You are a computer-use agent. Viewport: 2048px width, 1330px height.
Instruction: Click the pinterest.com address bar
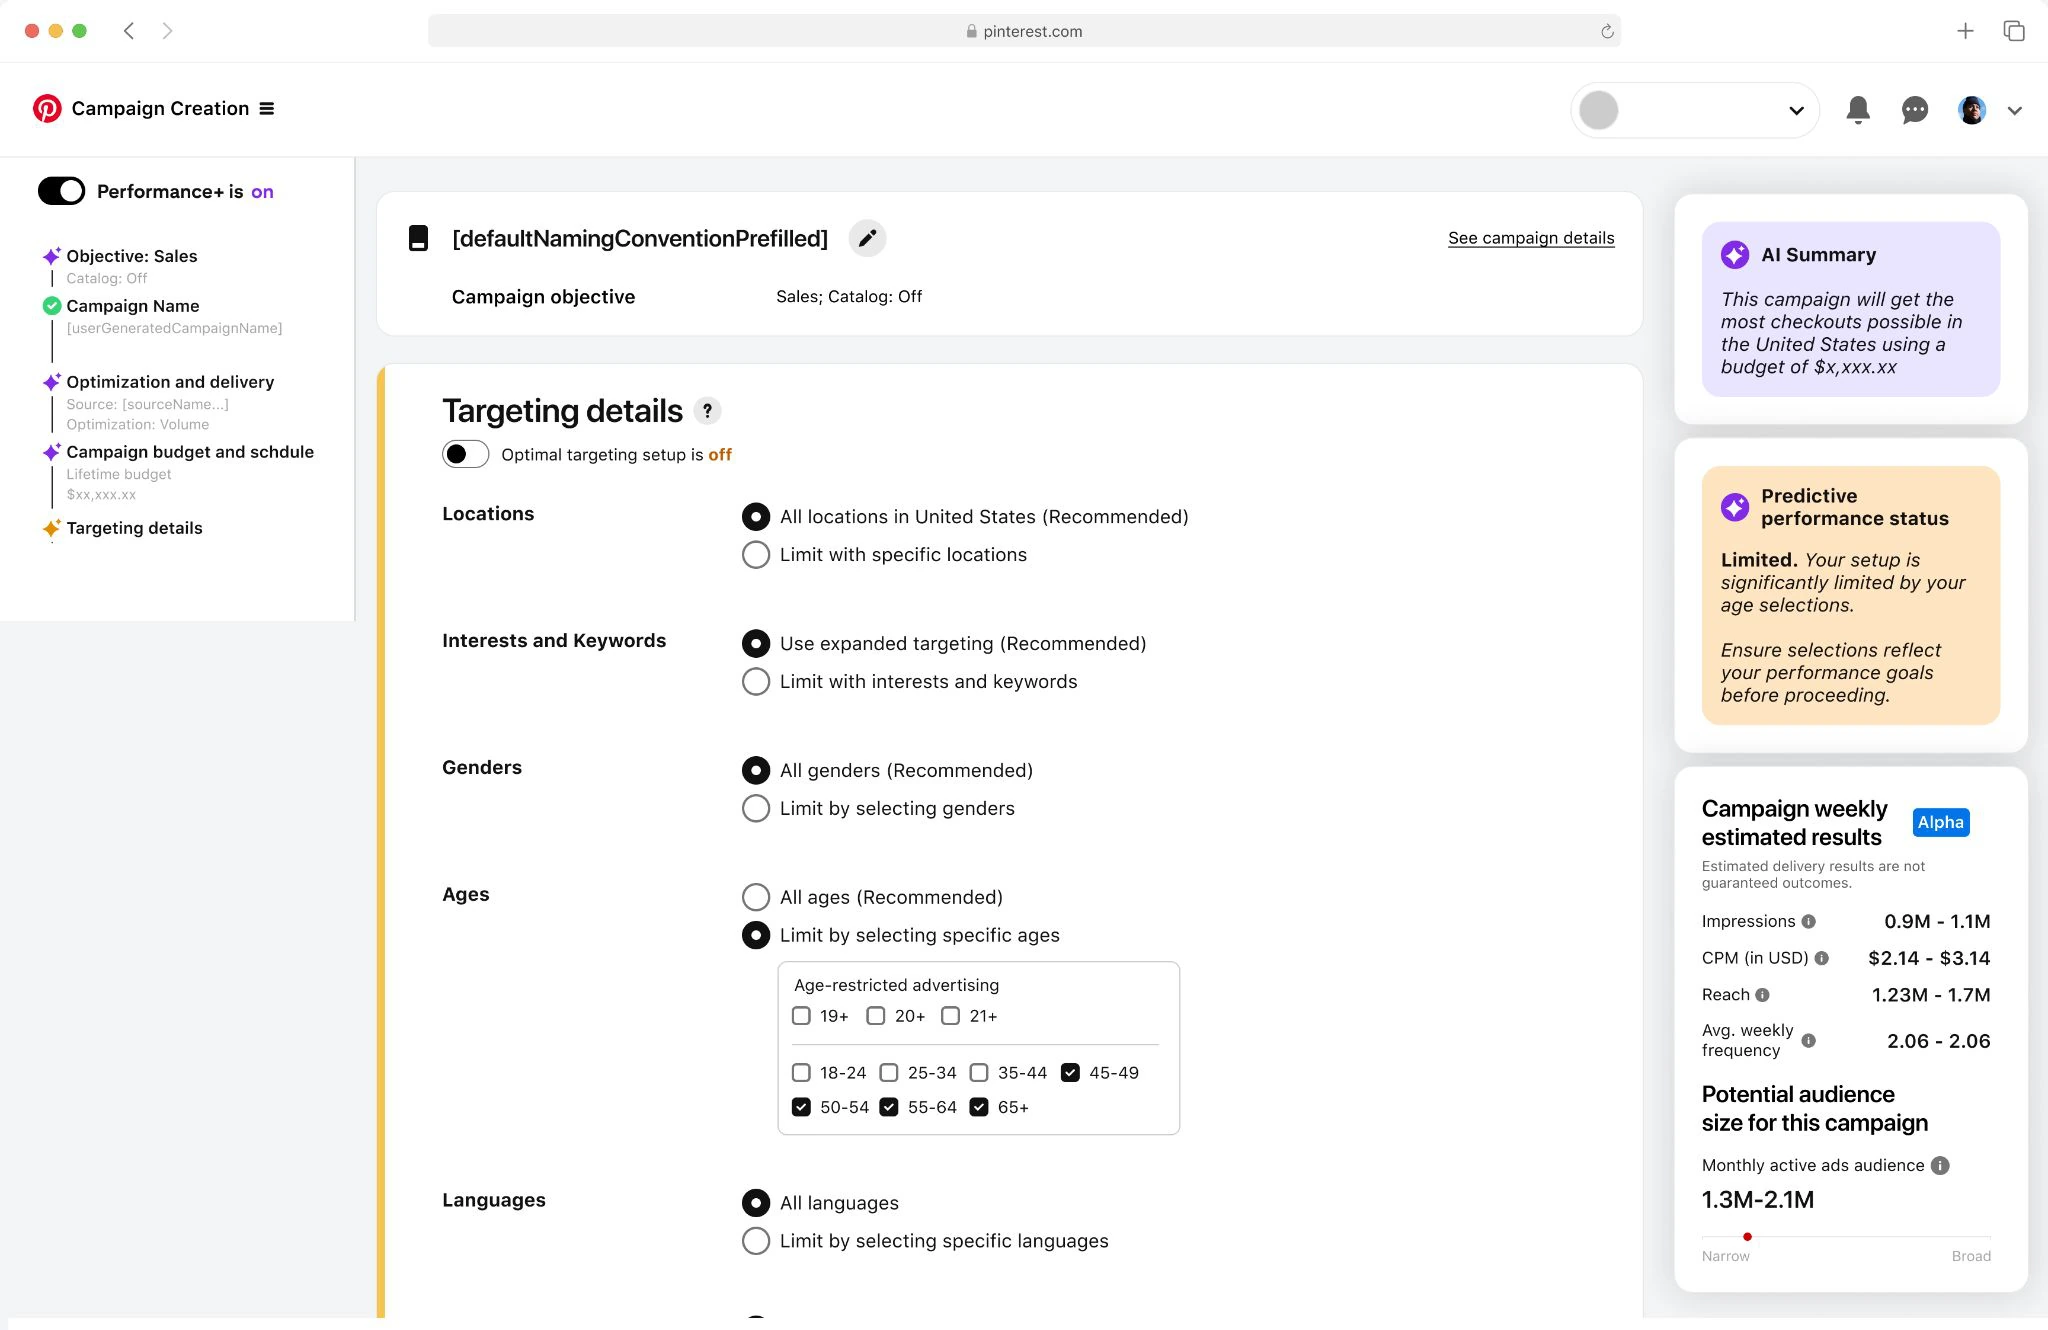pos(1024,31)
